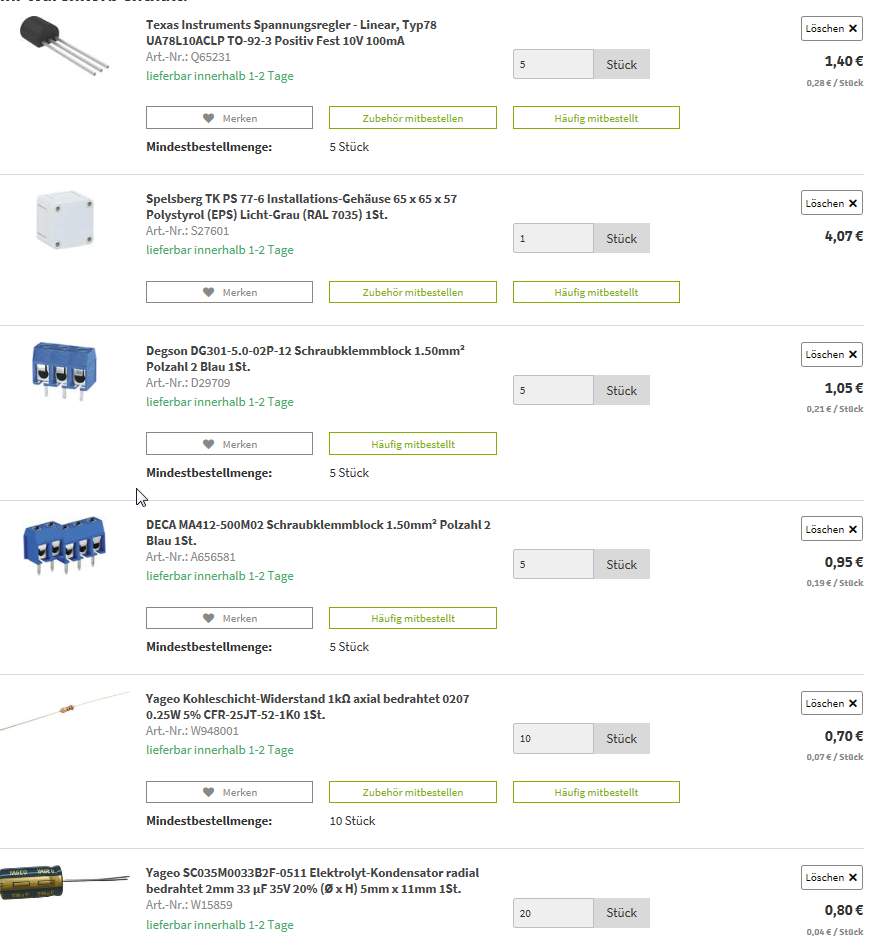Delete the Degson screw terminal block
The width and height of the screenshot is (895, 945).
832,355
